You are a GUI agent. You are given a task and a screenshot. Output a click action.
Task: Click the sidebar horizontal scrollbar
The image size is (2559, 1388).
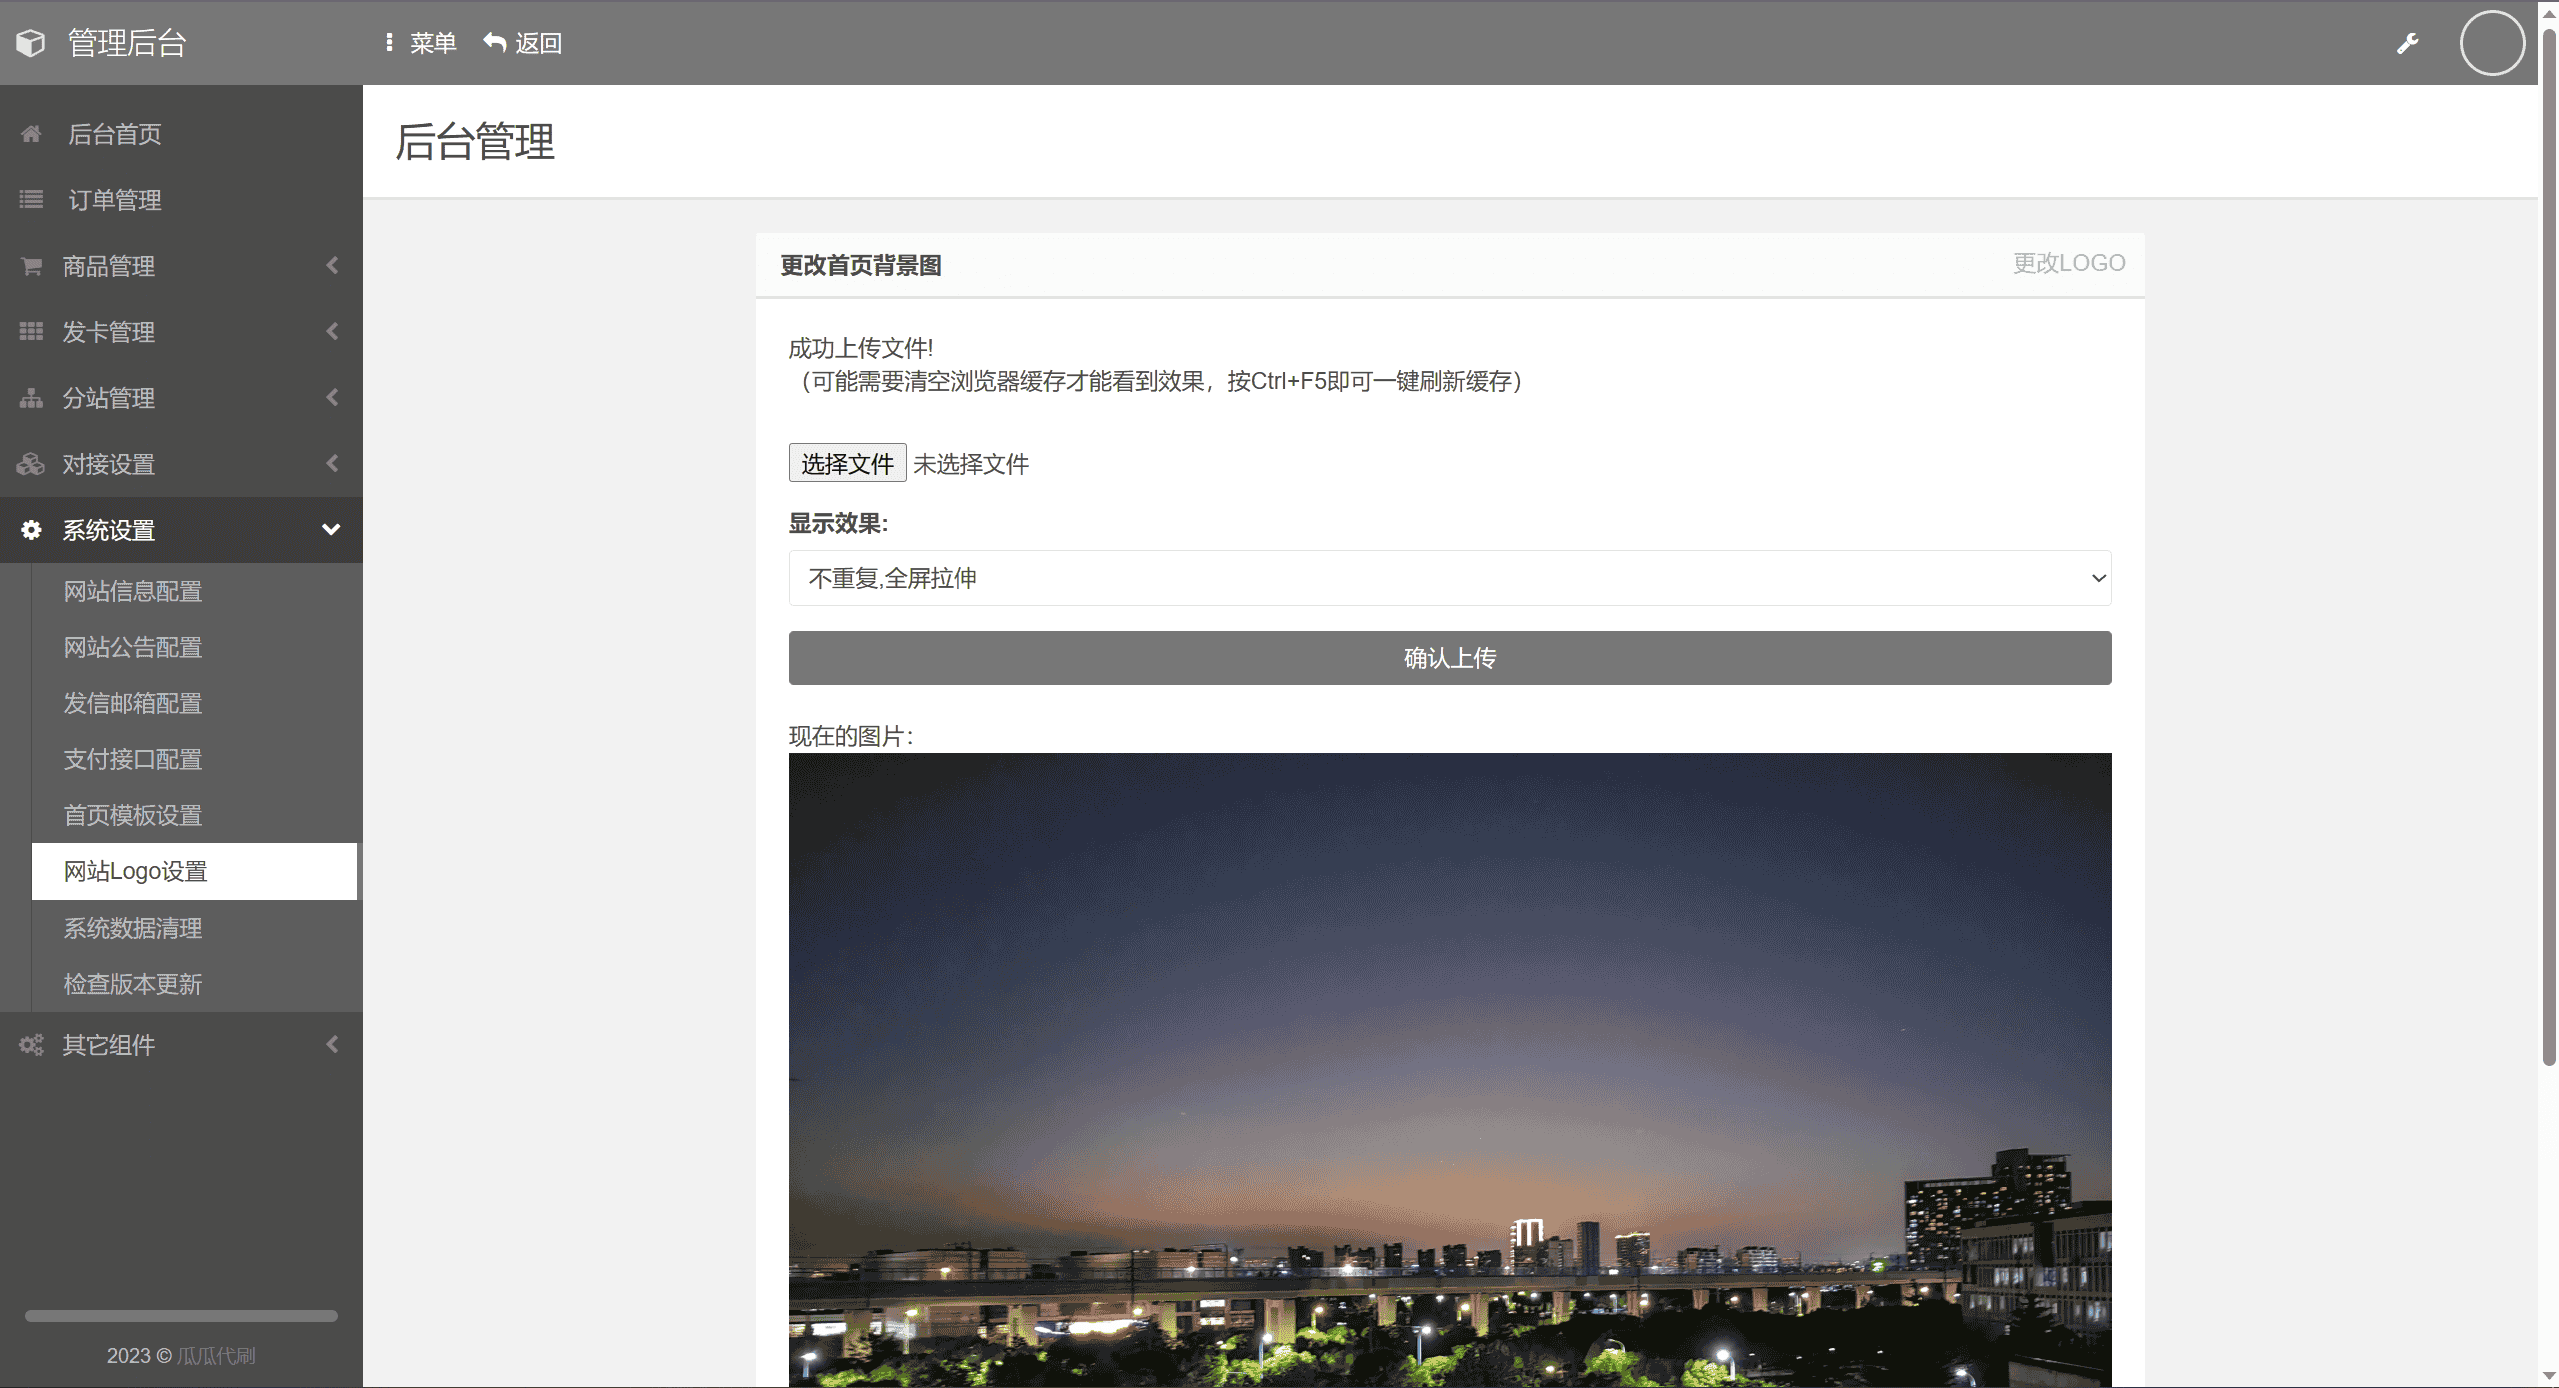pos(181,1316)
